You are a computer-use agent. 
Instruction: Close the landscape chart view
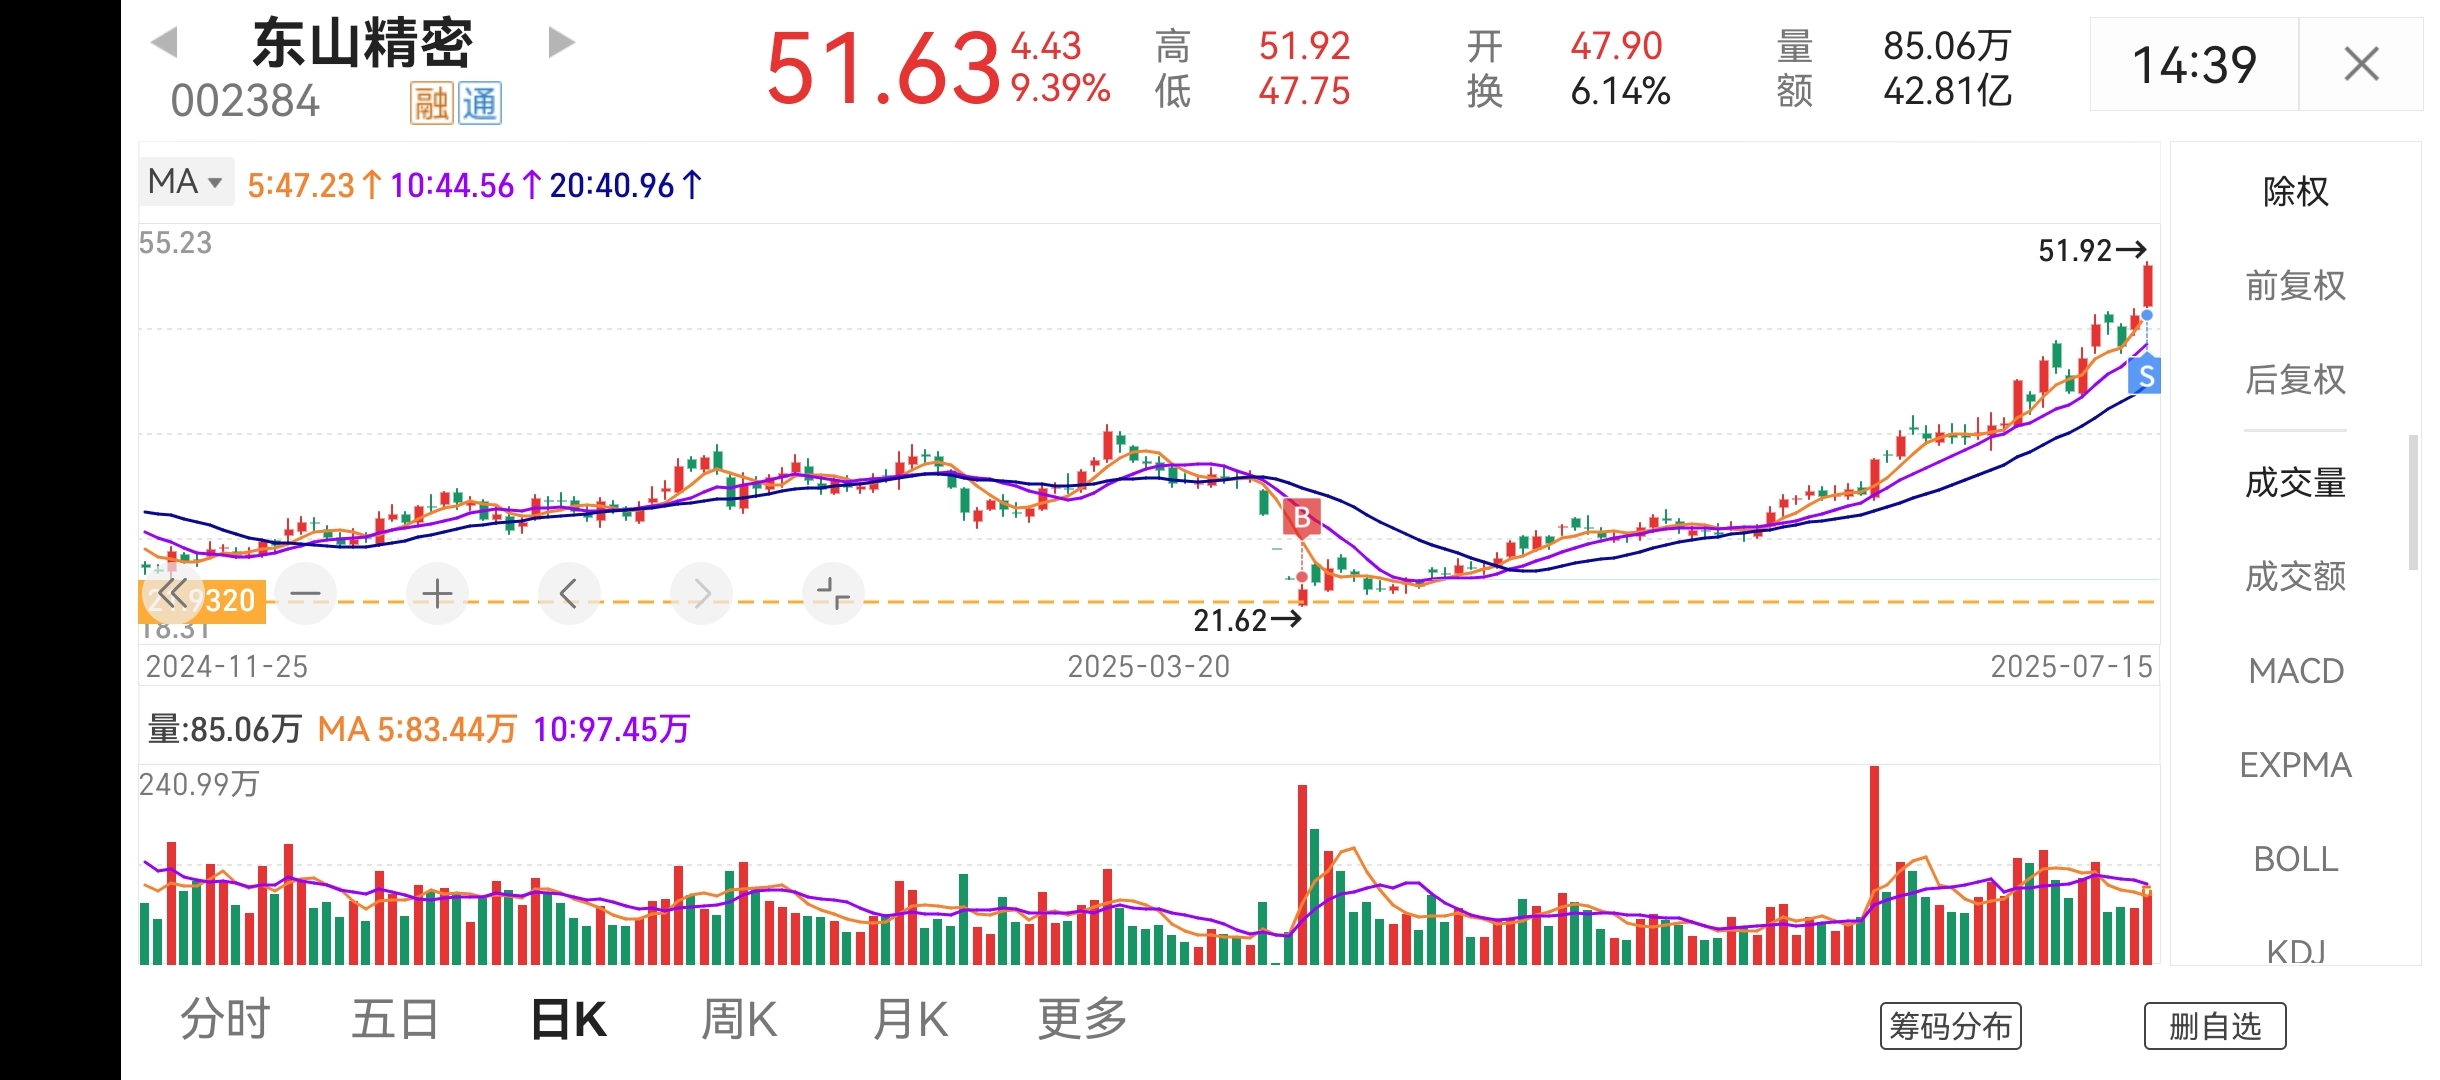point(2361,64)
